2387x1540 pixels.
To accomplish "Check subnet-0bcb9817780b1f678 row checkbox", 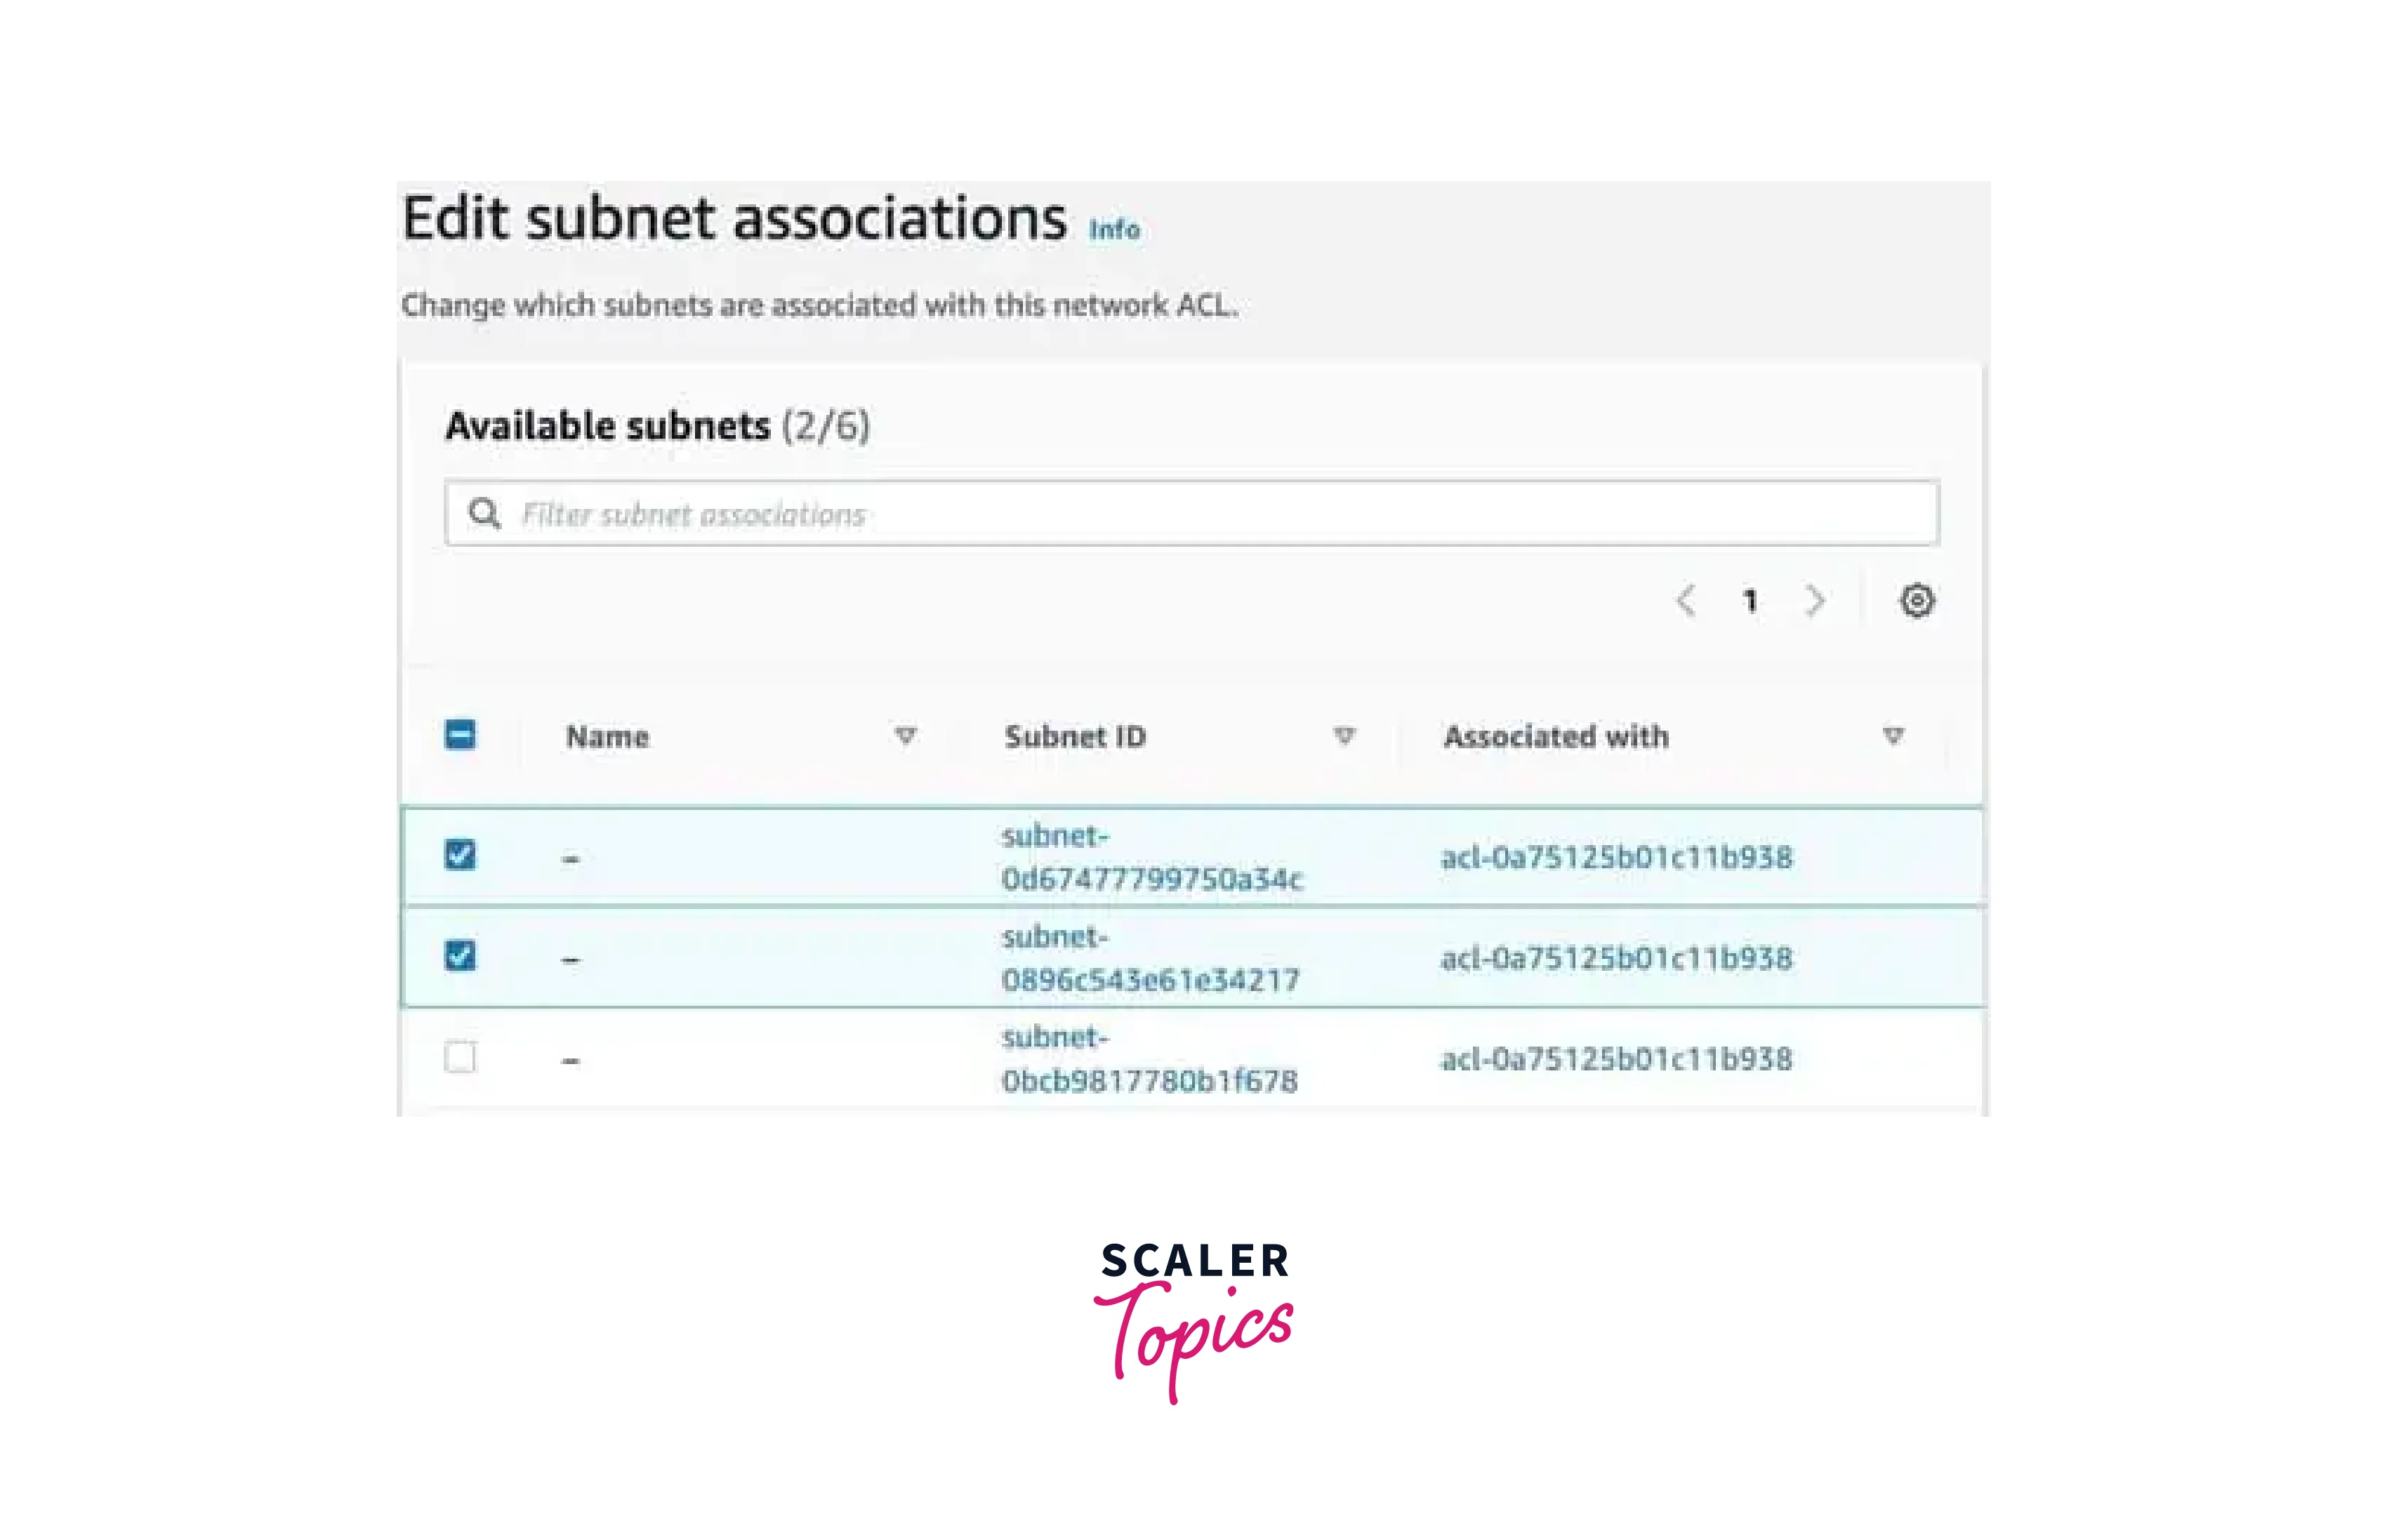I will click(x=460, y=1057).
